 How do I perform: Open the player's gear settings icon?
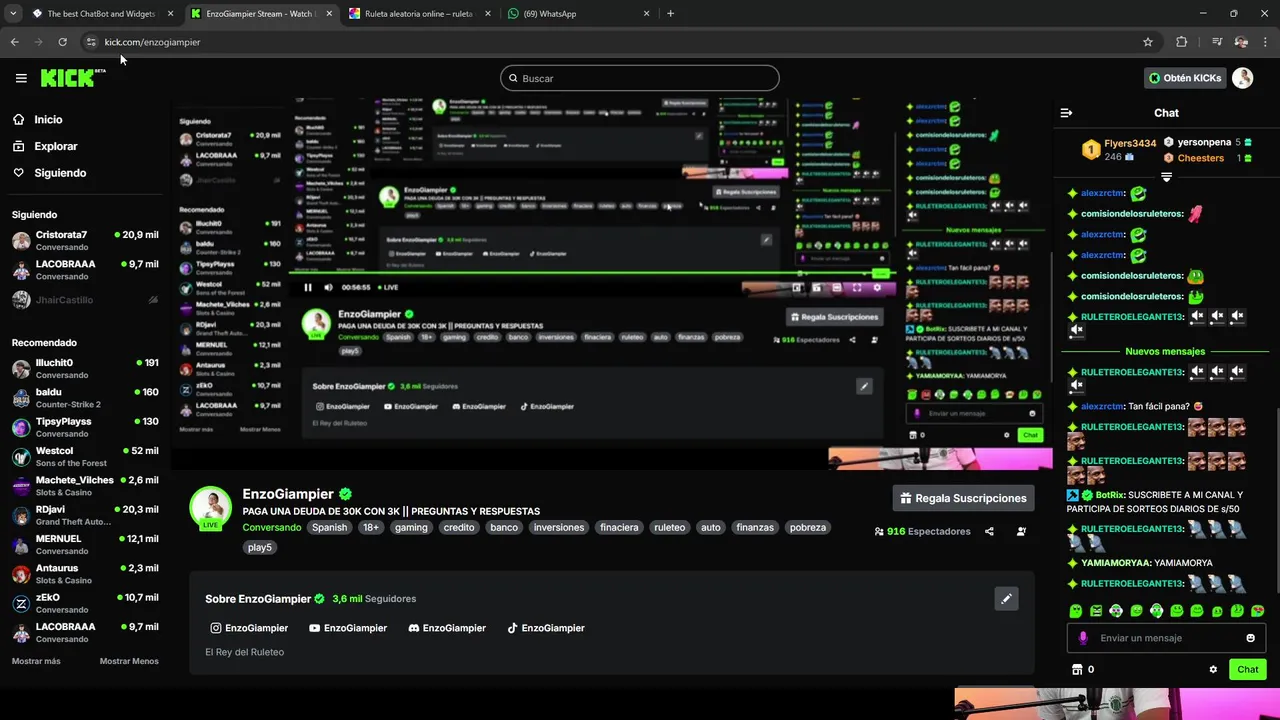[x=877, y=288]
